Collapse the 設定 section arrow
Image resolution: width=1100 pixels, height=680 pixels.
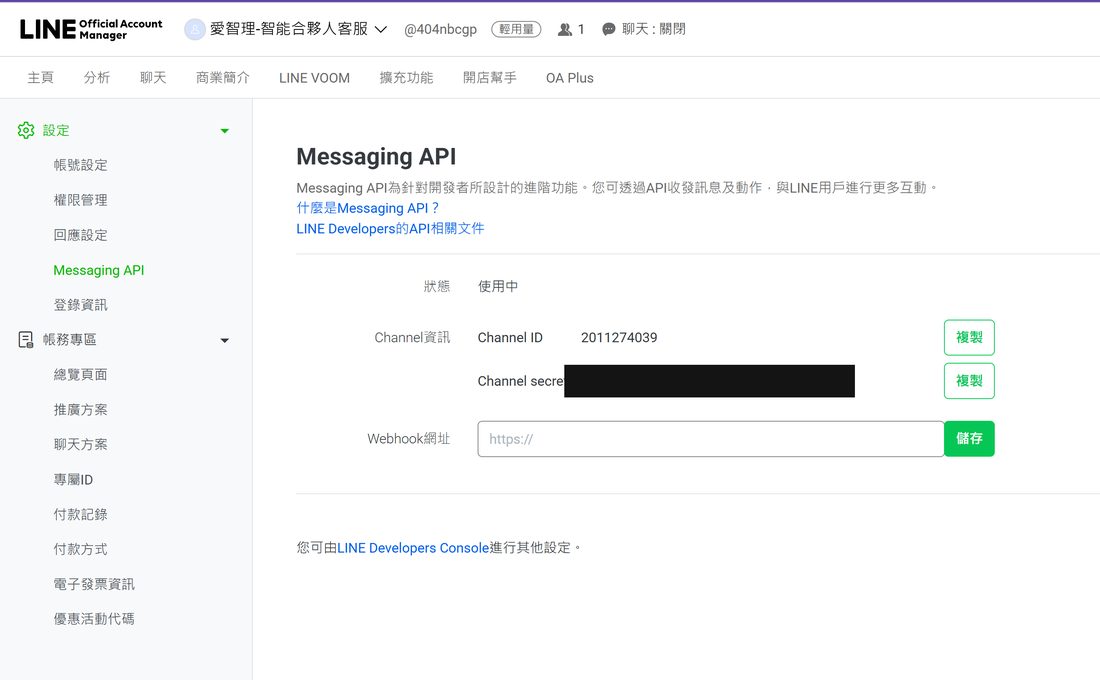point(224,131)
